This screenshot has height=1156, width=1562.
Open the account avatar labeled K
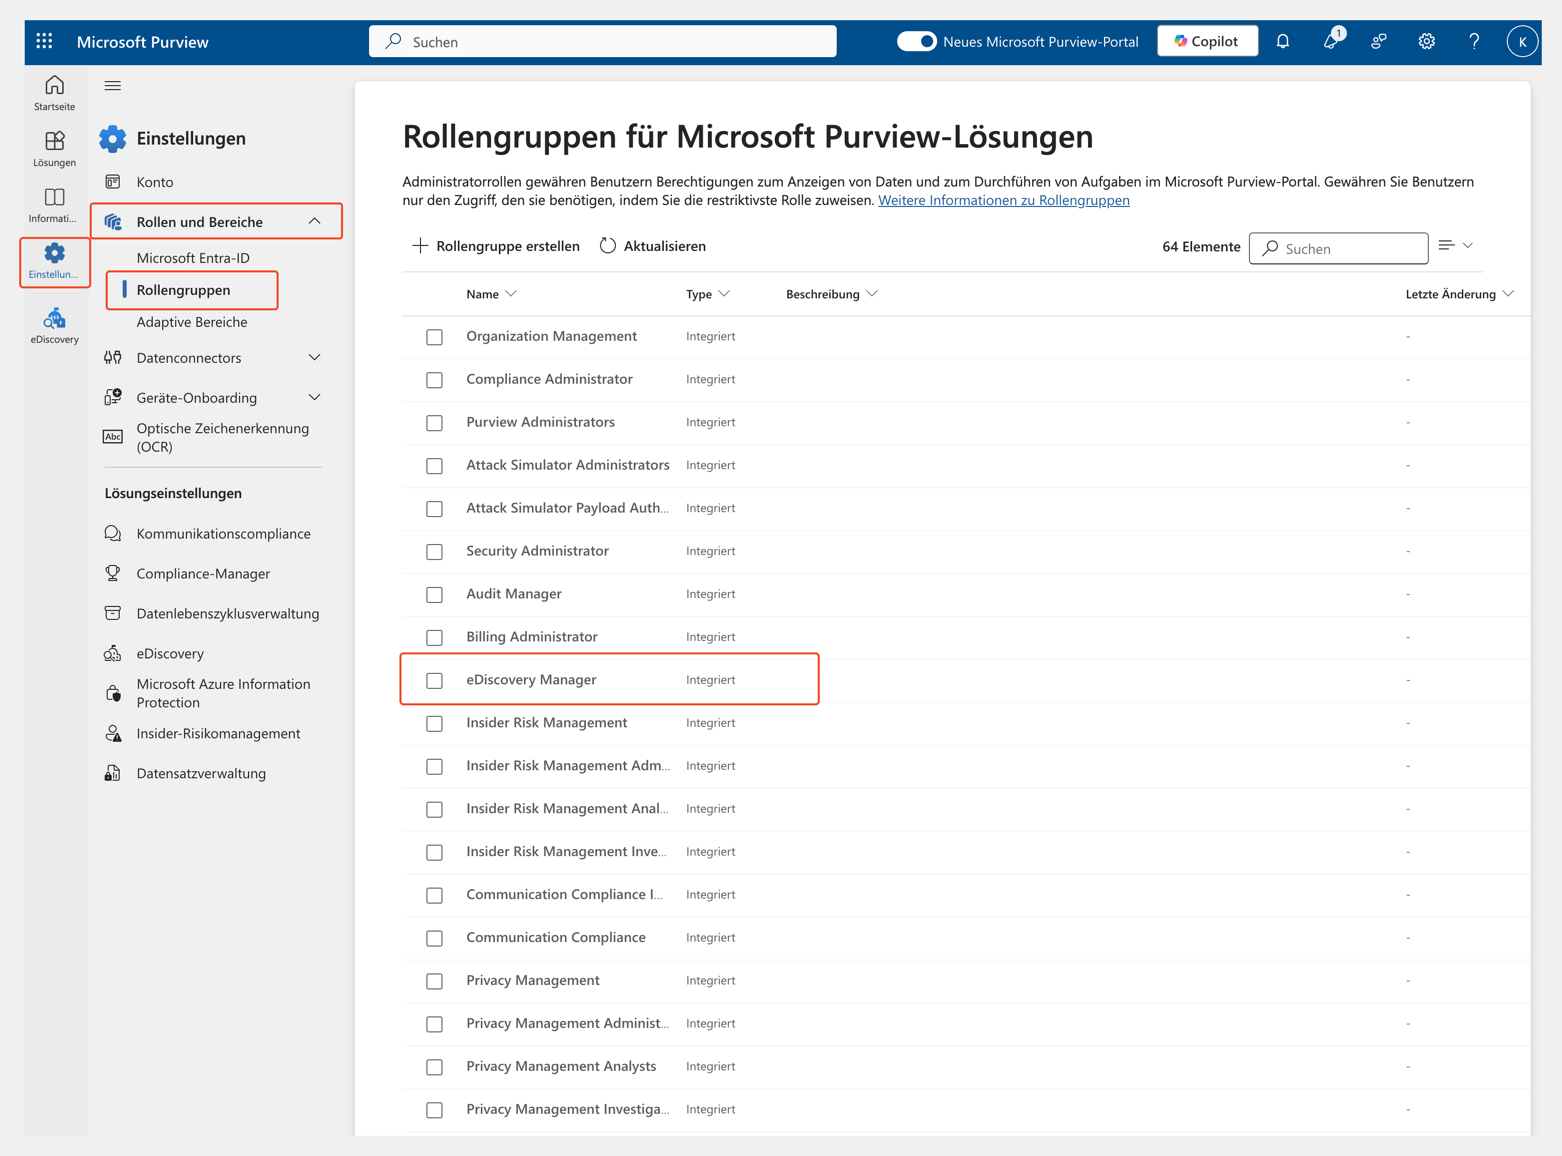[1521, 41]
